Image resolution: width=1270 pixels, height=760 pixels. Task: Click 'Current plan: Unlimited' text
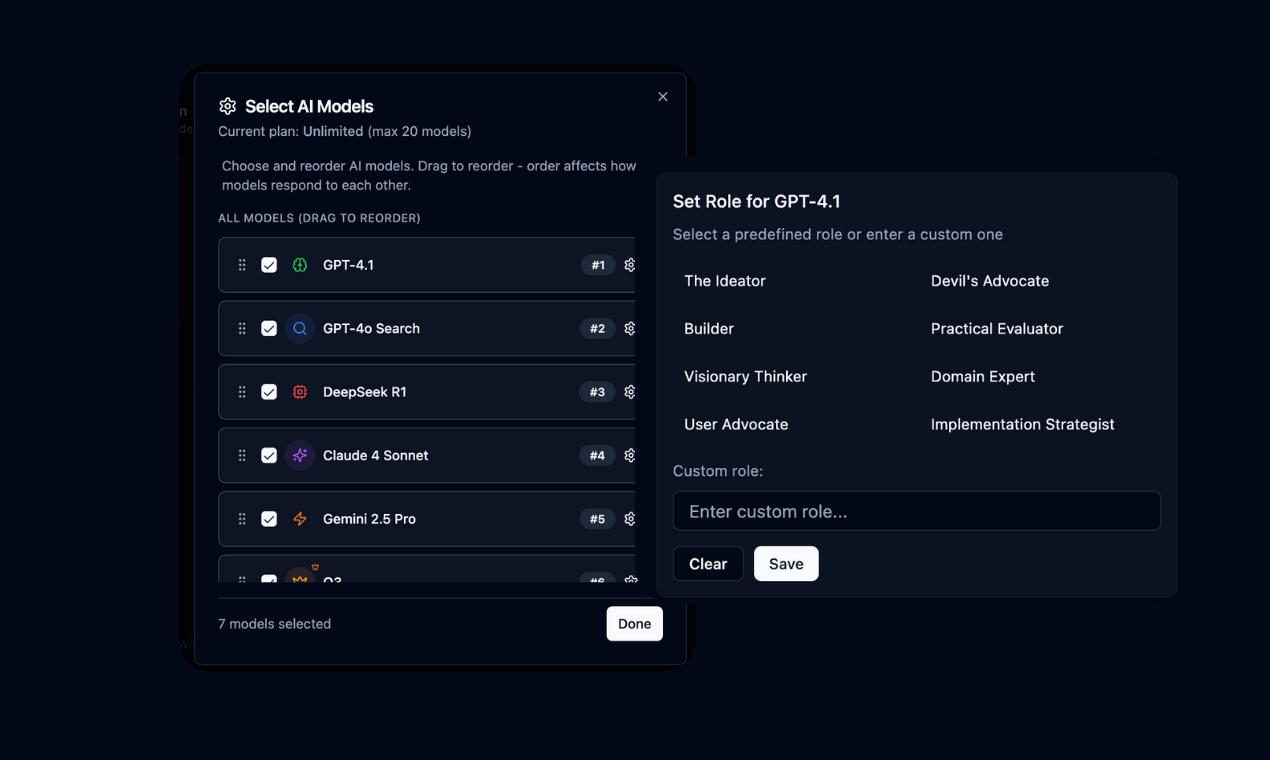coord(290,131)
